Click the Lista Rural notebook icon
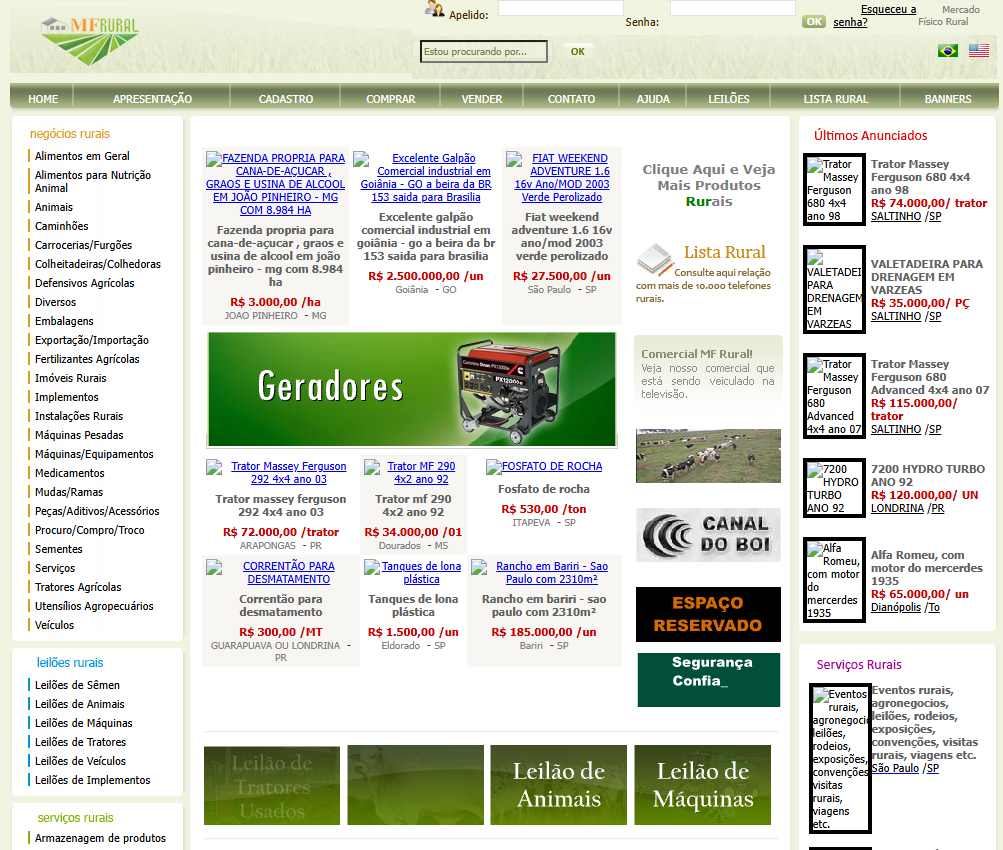 click(654, 259)
